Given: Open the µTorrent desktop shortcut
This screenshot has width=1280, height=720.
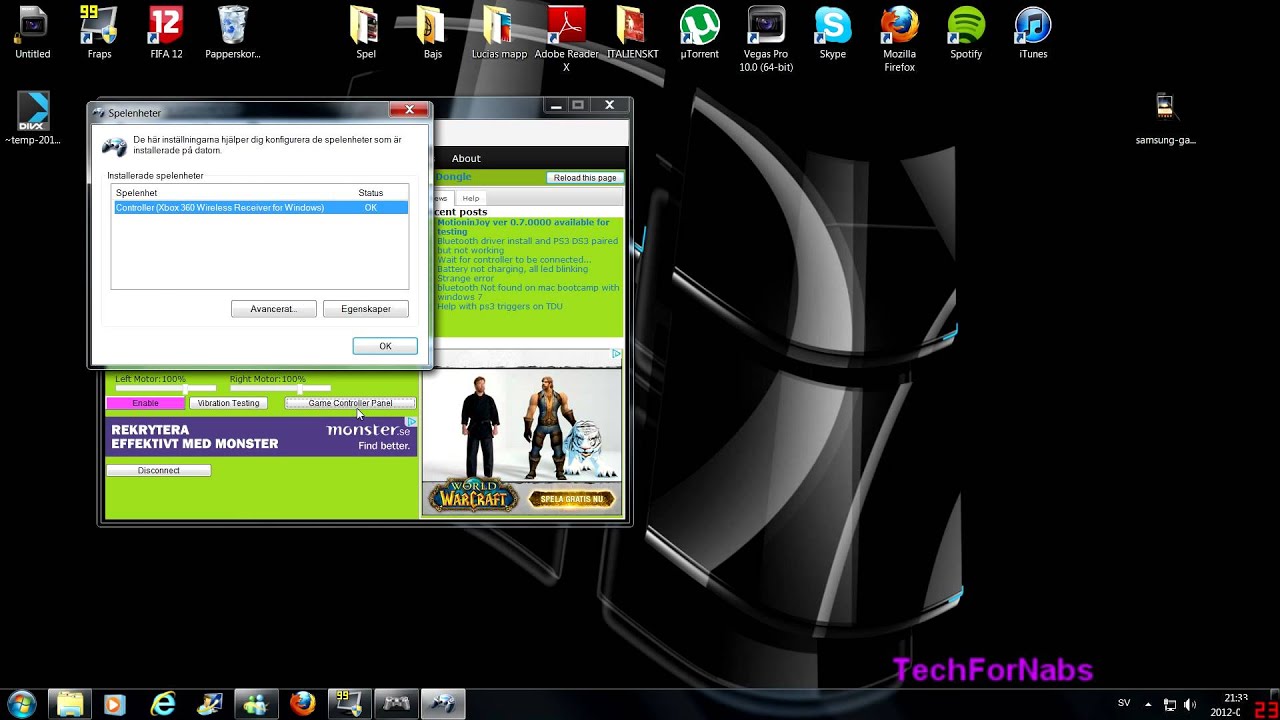Looking at the screenshot, I should tap(699, 30).
